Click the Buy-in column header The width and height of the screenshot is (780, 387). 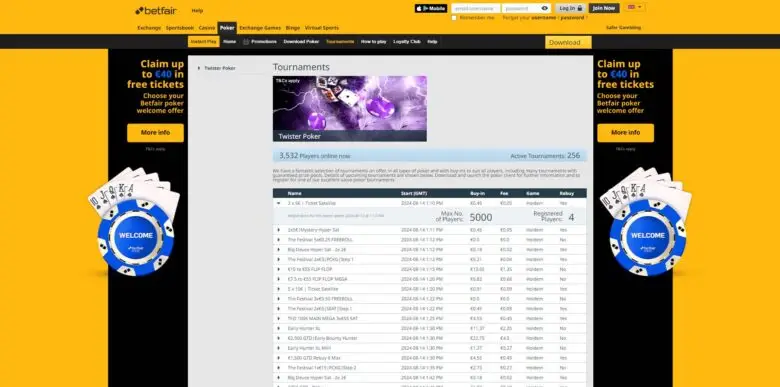[x=478, y=194]
